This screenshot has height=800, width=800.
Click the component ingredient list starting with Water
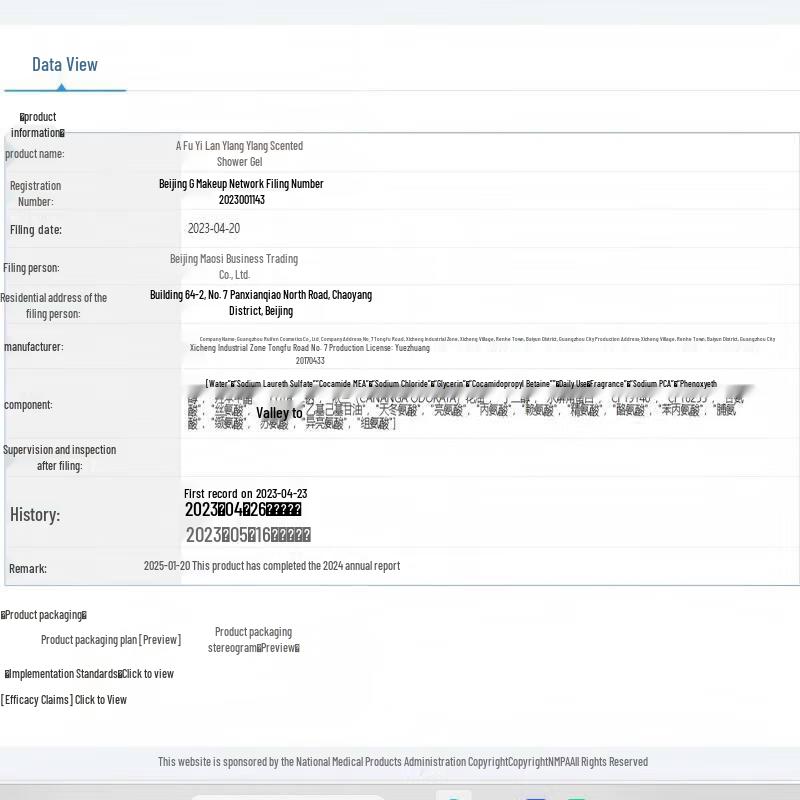point(460,384)
